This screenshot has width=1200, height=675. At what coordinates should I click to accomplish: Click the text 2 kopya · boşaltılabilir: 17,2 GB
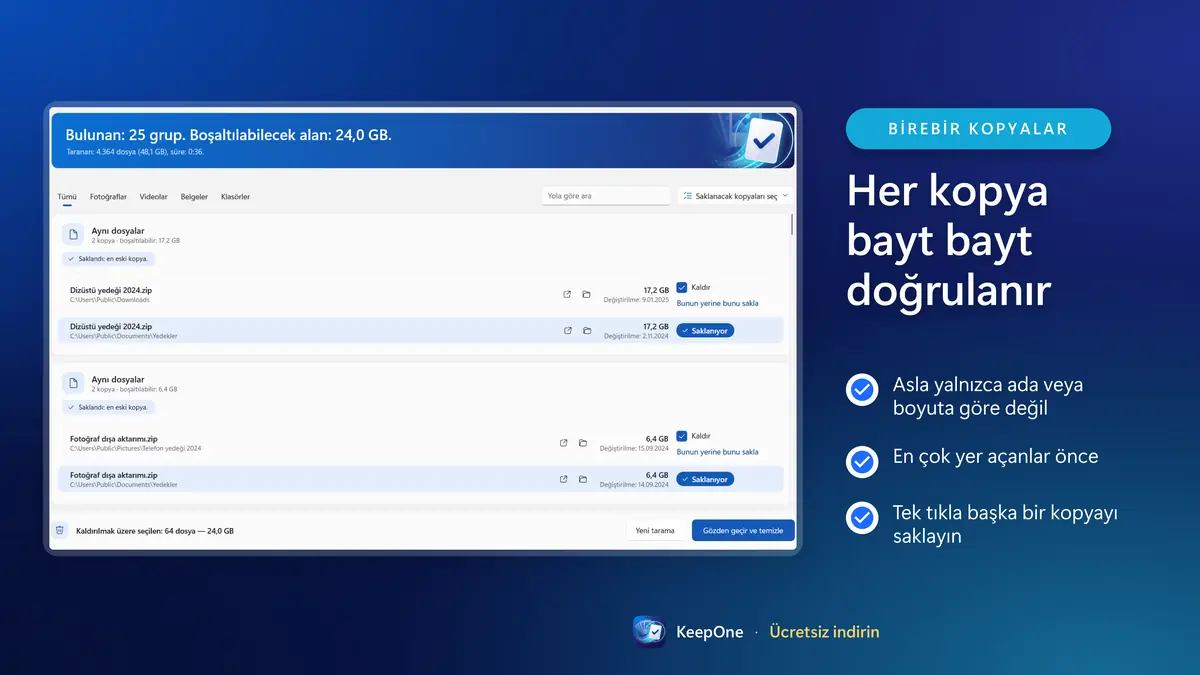[136, 241]
